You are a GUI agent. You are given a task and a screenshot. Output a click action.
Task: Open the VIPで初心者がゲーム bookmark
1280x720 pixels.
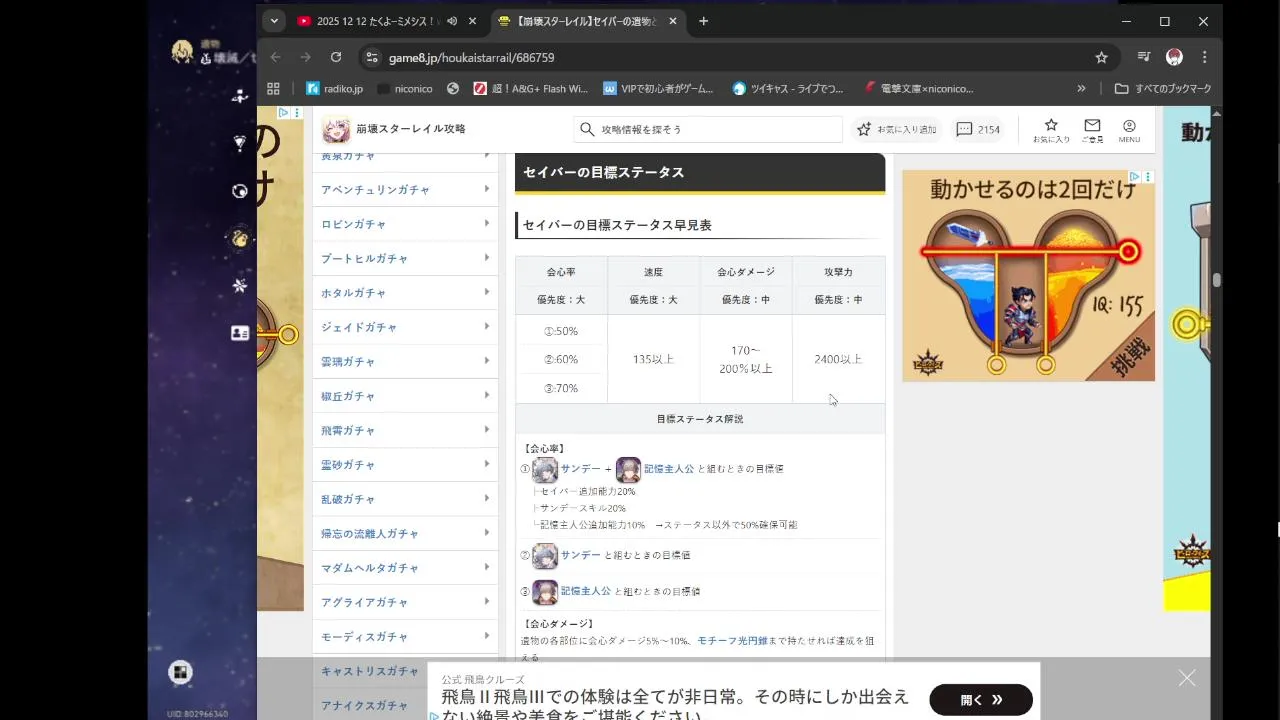click(x=658, y=88)
